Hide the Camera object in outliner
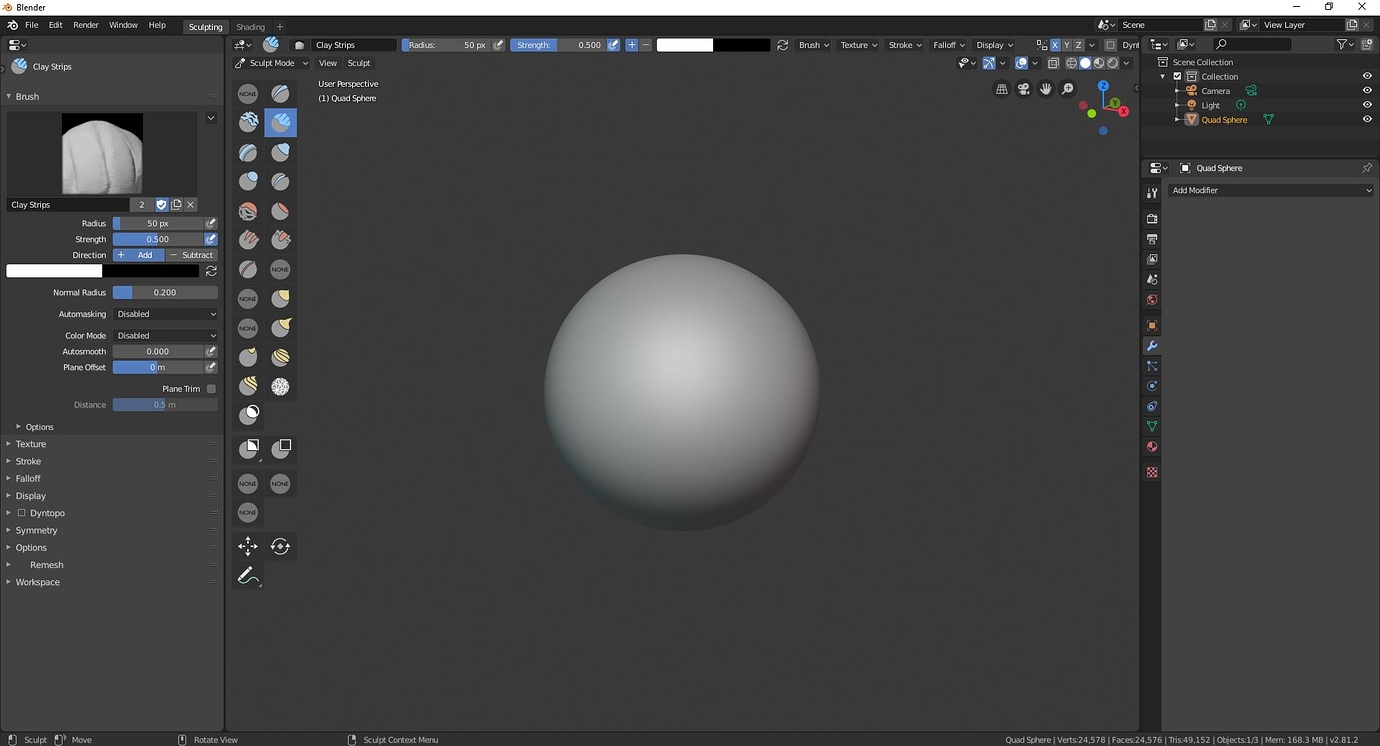The image size is (1380, 746). point(1367,91)
